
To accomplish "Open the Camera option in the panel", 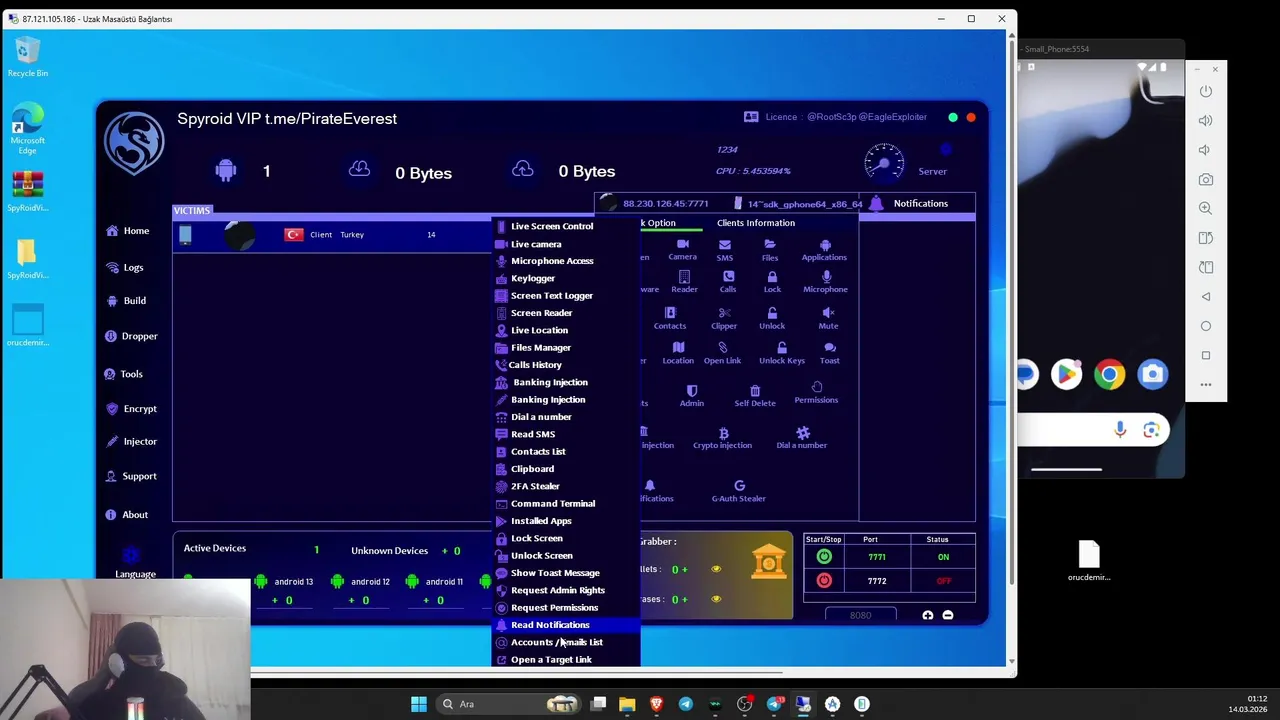I will [682, 249].
